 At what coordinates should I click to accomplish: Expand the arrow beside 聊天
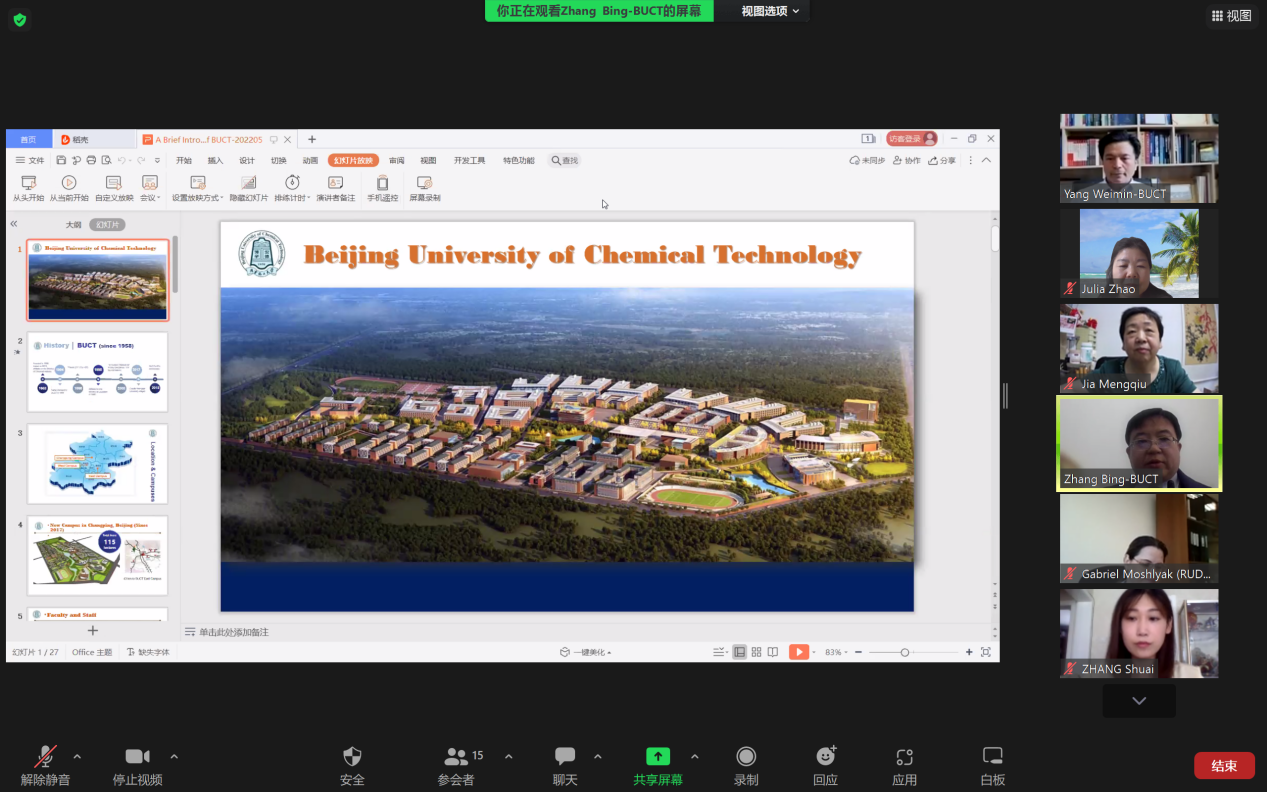(x=598, y=756)
